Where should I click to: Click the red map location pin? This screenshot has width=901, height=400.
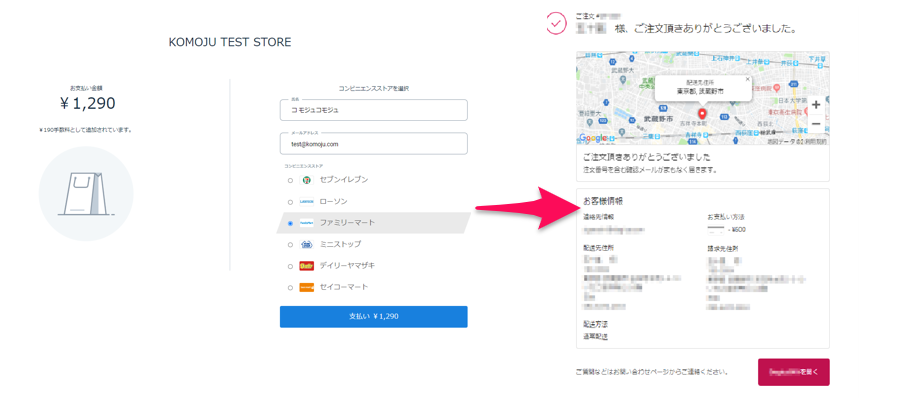click(x=701, y=114)
